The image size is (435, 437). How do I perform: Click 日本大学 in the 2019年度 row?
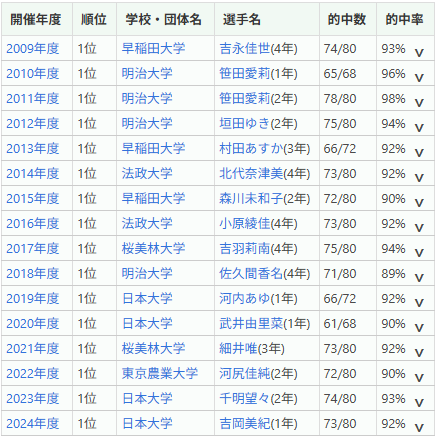pos(147,299)
